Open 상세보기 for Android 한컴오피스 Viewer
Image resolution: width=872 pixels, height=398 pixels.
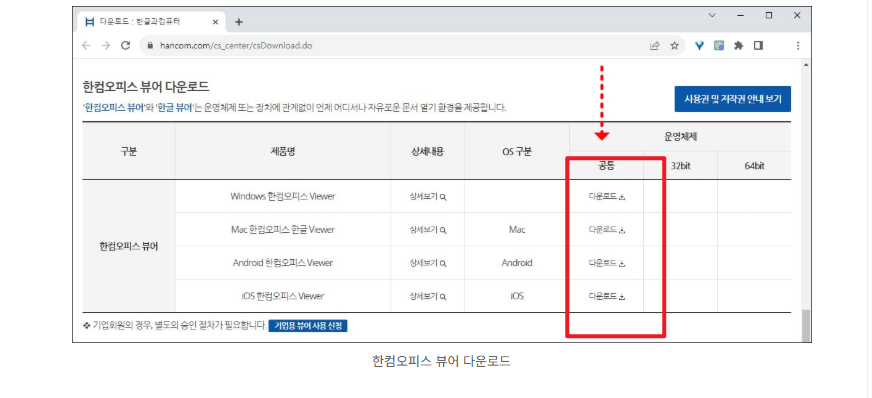click(x=428, y=263)
